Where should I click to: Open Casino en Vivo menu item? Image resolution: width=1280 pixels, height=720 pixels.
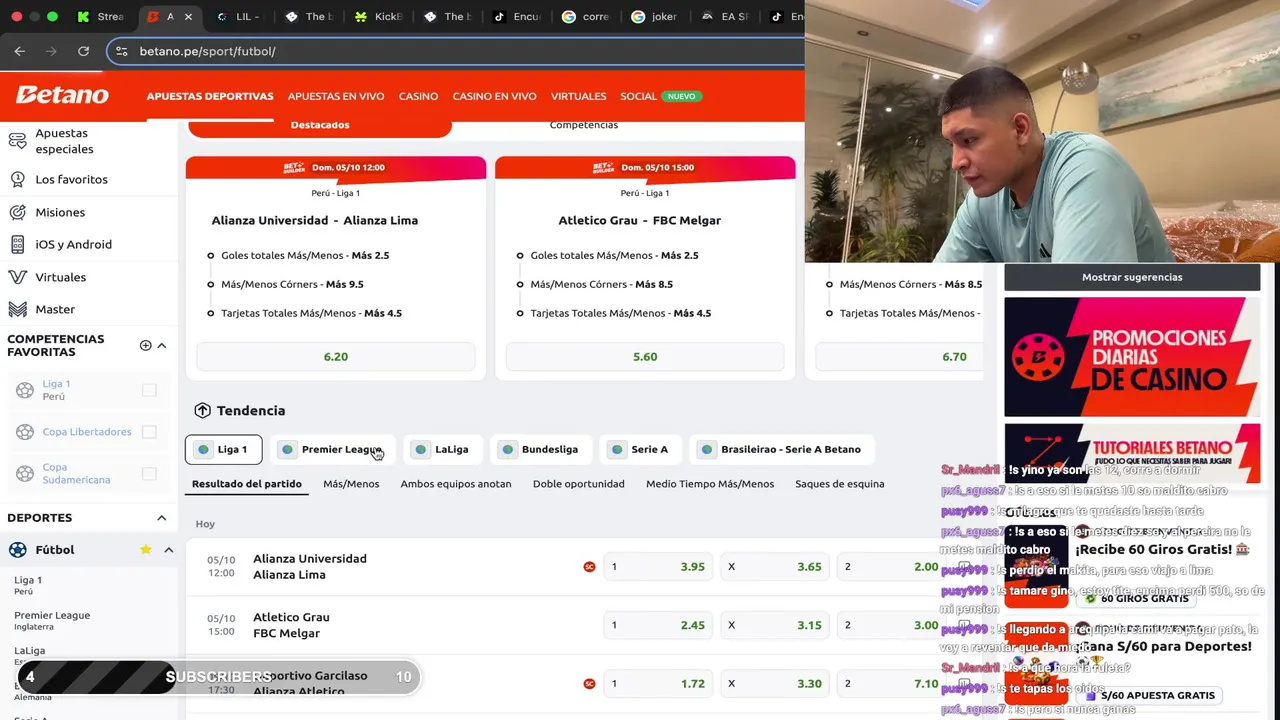pyautogui.click(x=494, y=96)
